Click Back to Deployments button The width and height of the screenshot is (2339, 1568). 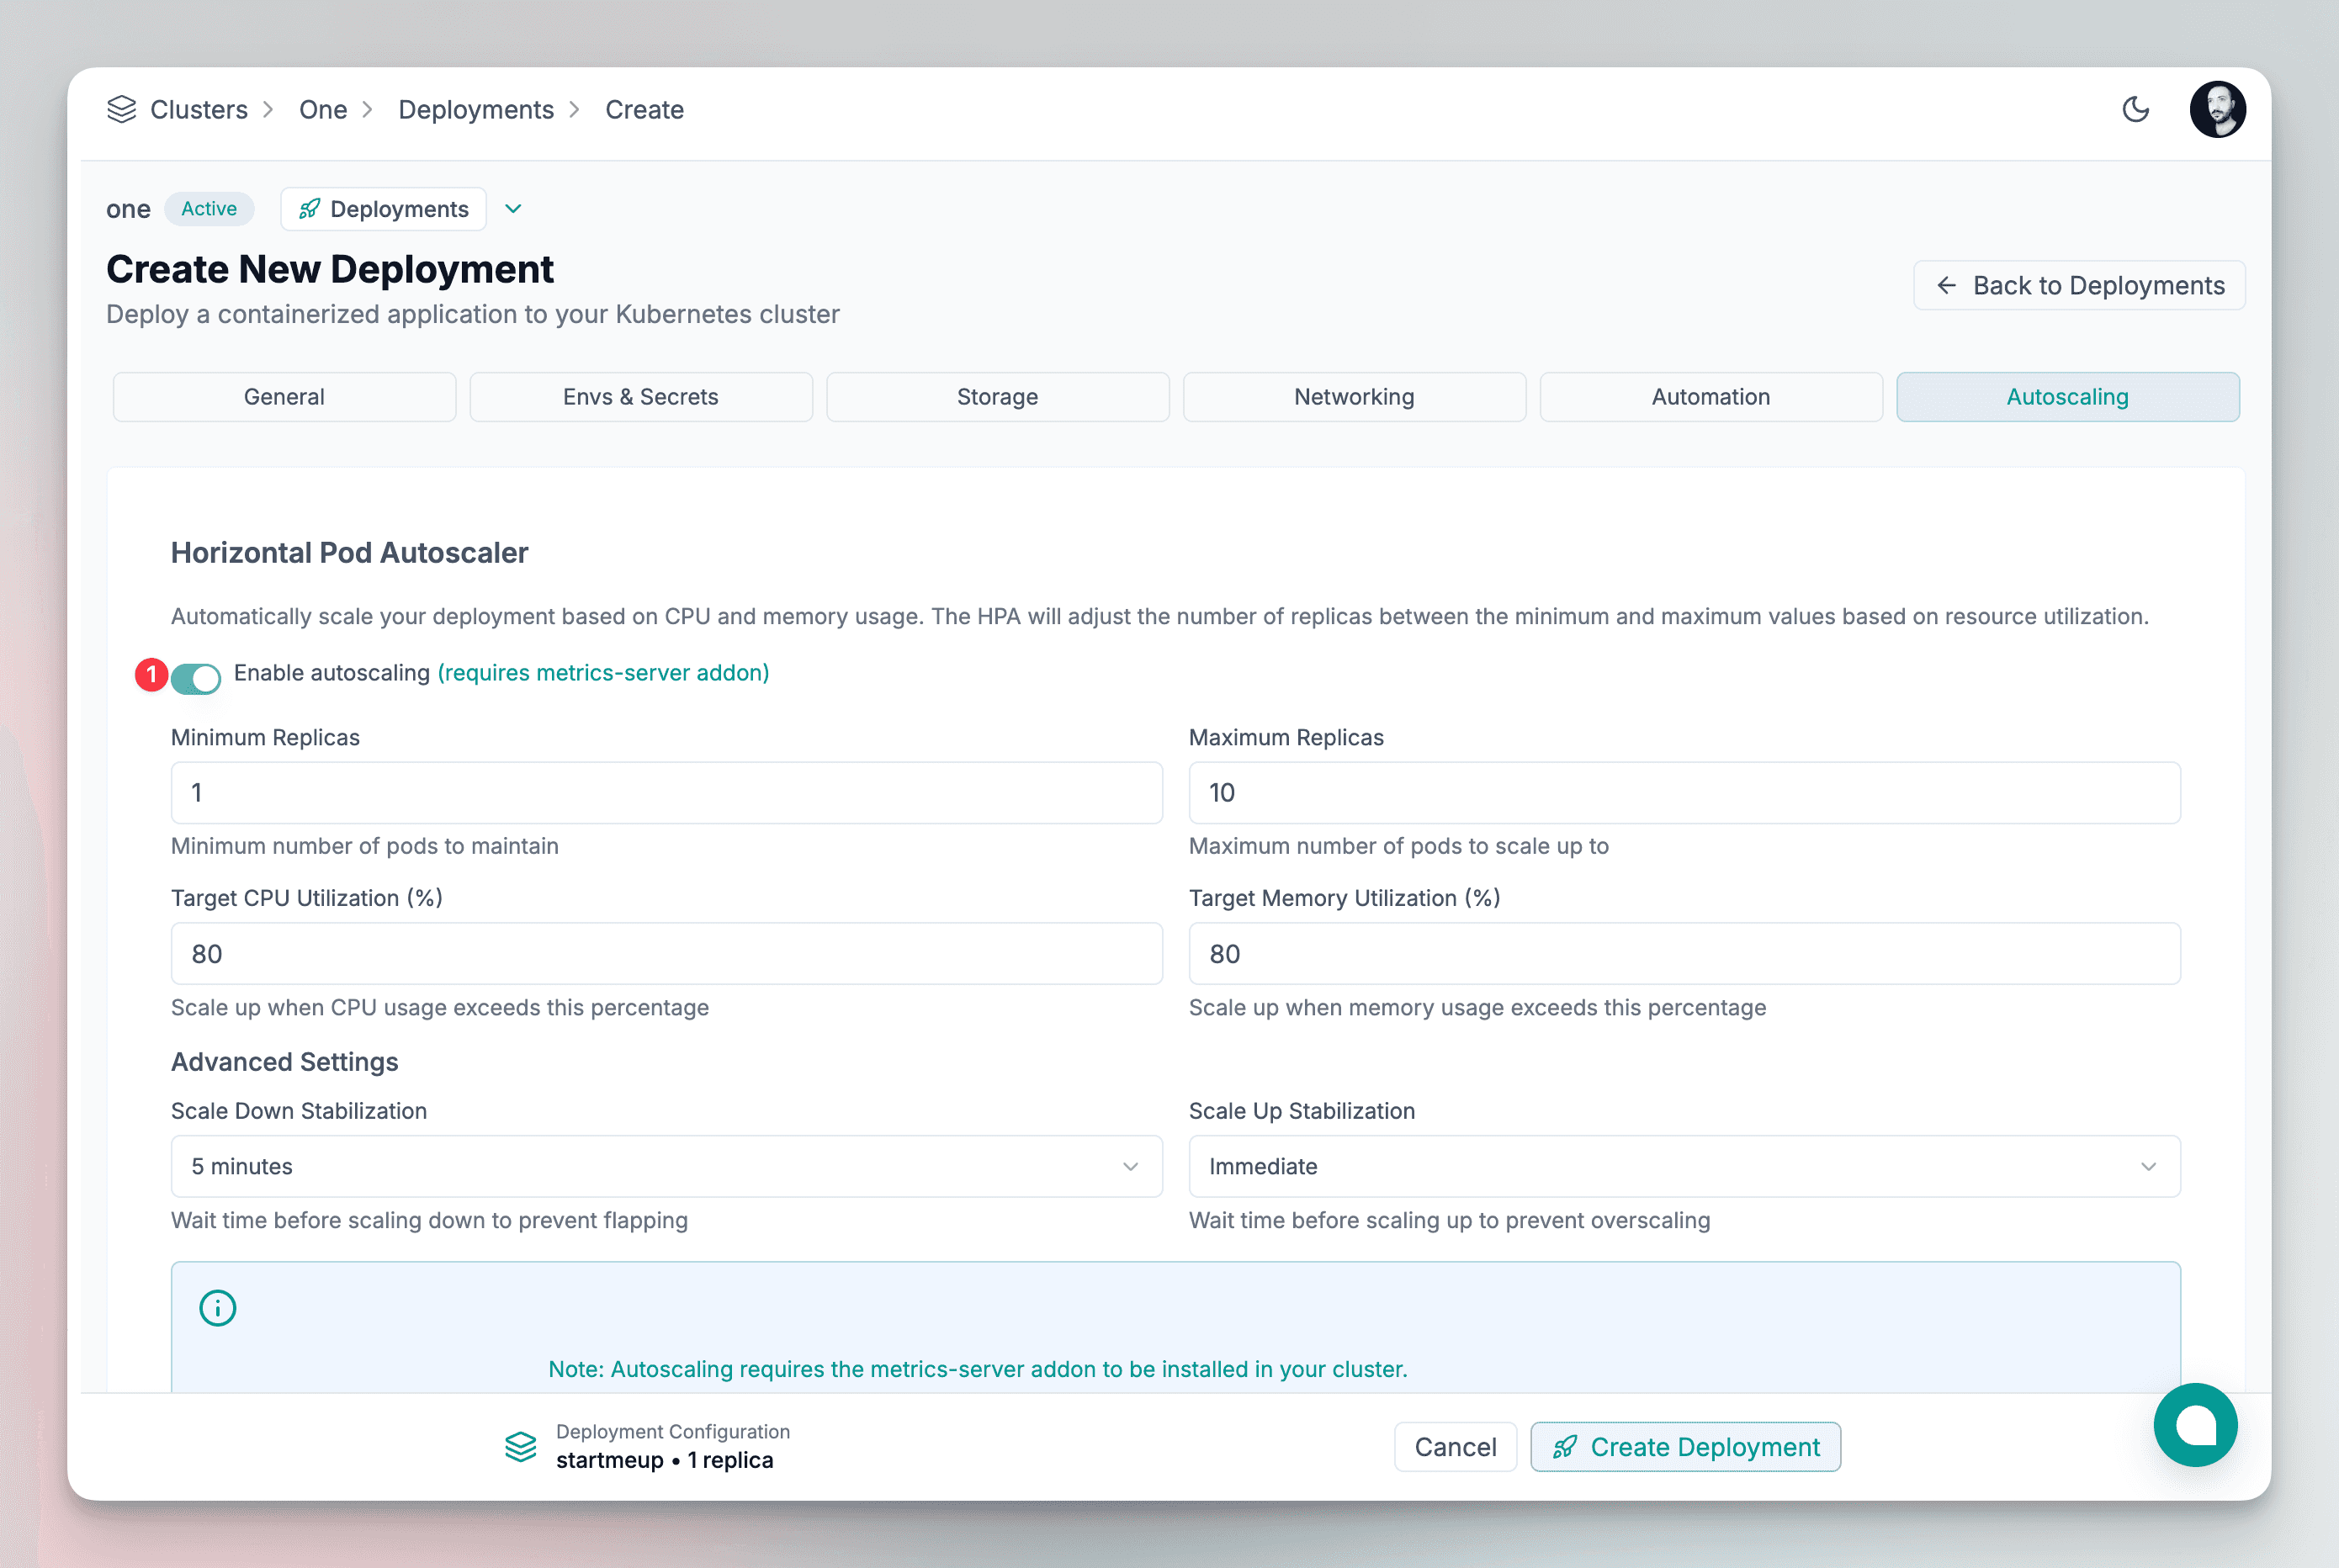pyautogui.click(x=2079, y=285)
